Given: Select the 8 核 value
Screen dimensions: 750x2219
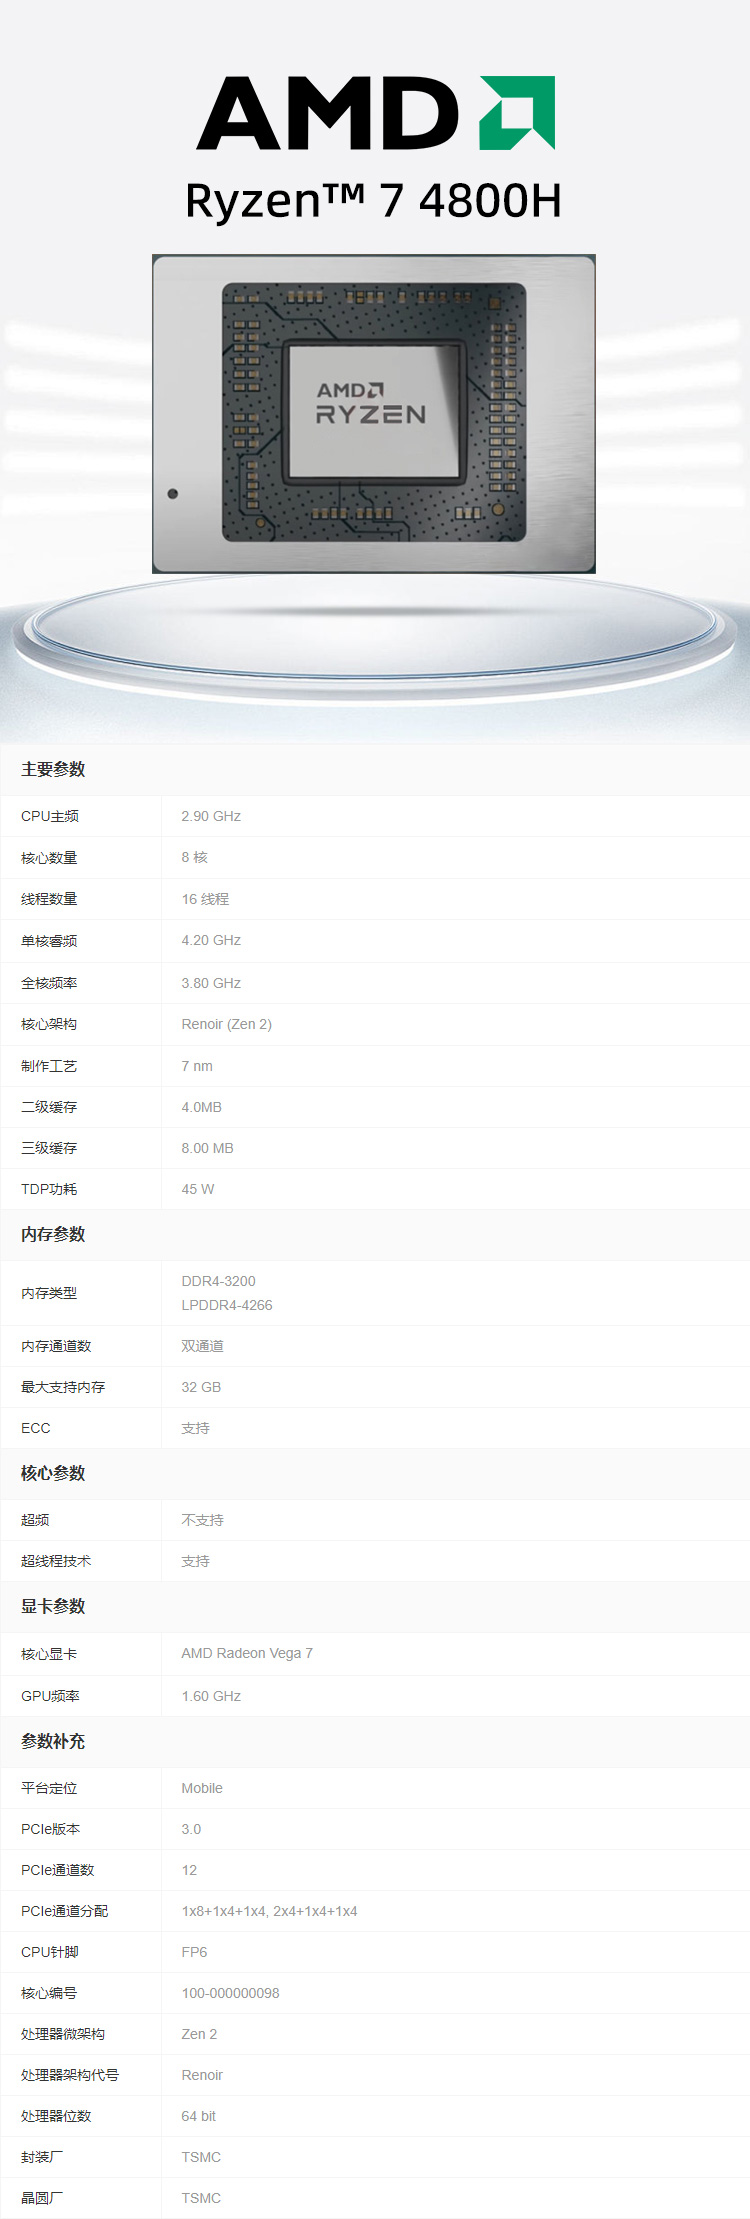Looking at the screenshot, I should click(195, 857).
